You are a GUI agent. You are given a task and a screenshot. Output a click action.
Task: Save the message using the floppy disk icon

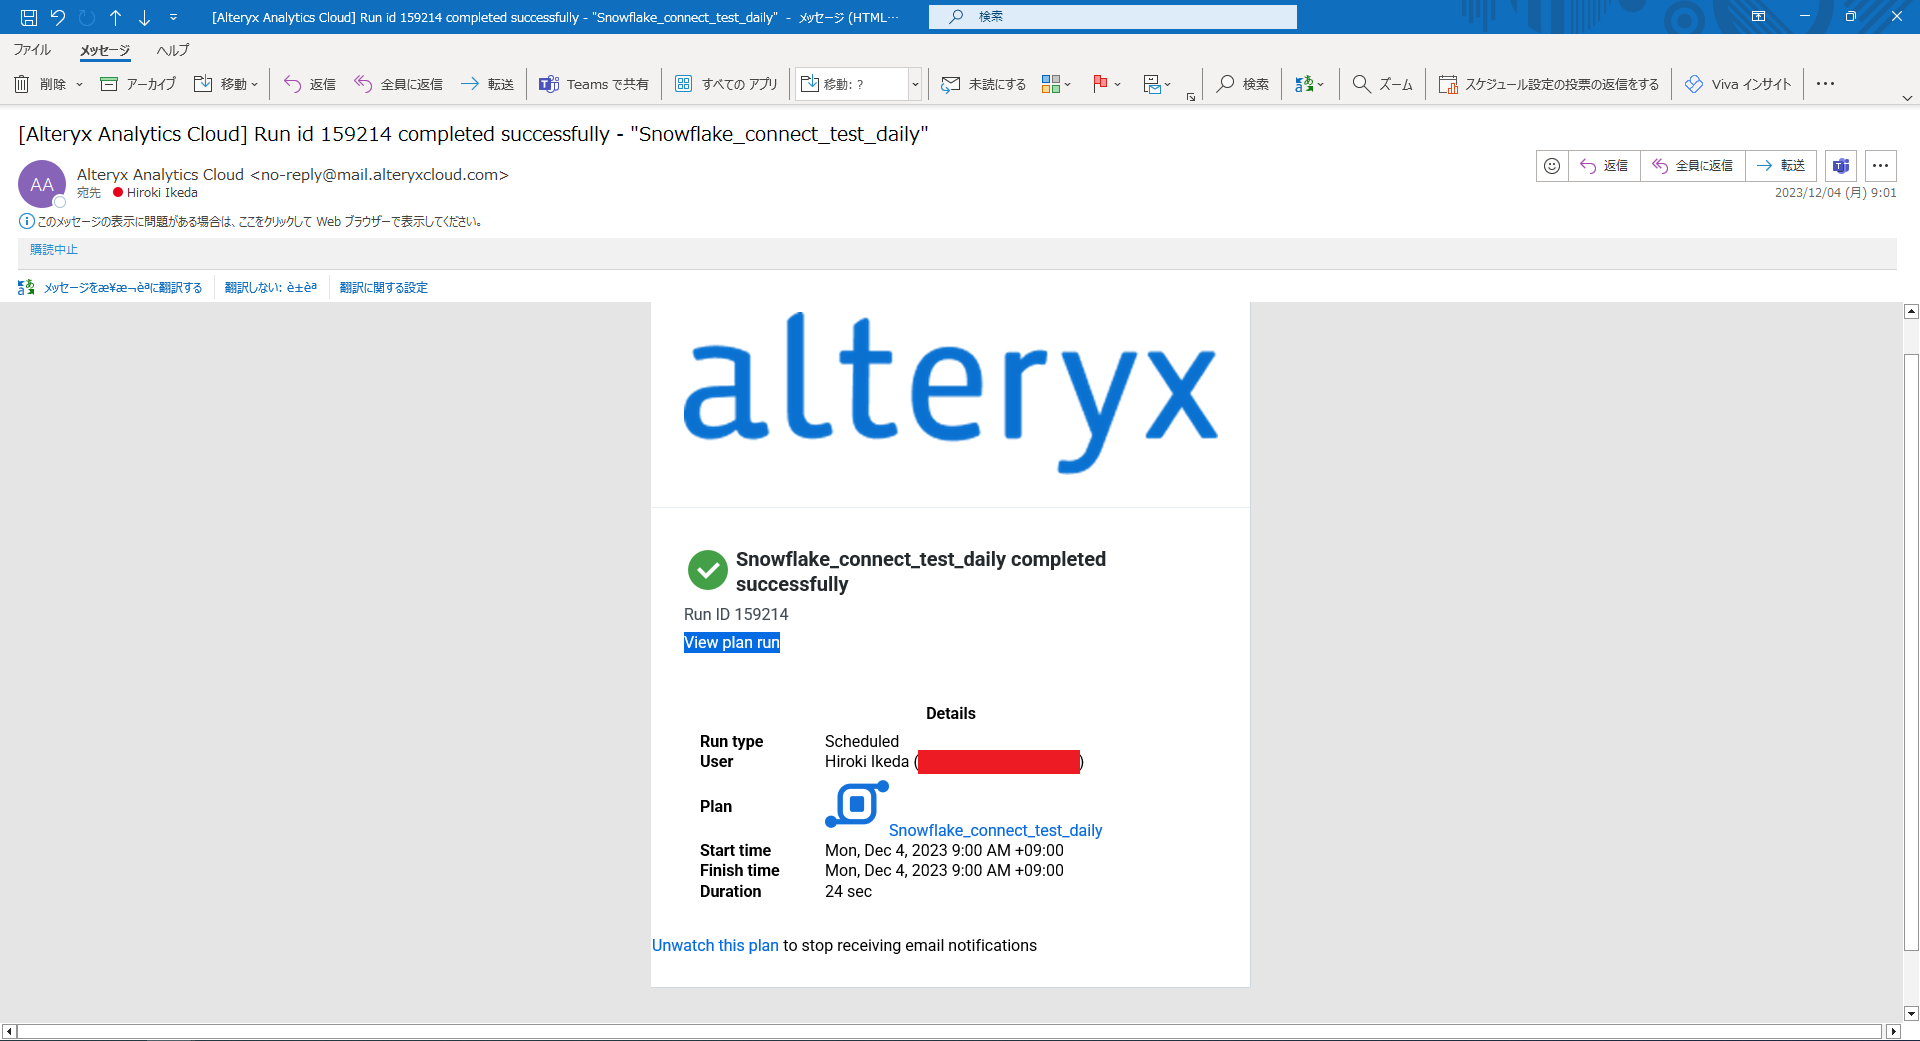tap(29, 17)
